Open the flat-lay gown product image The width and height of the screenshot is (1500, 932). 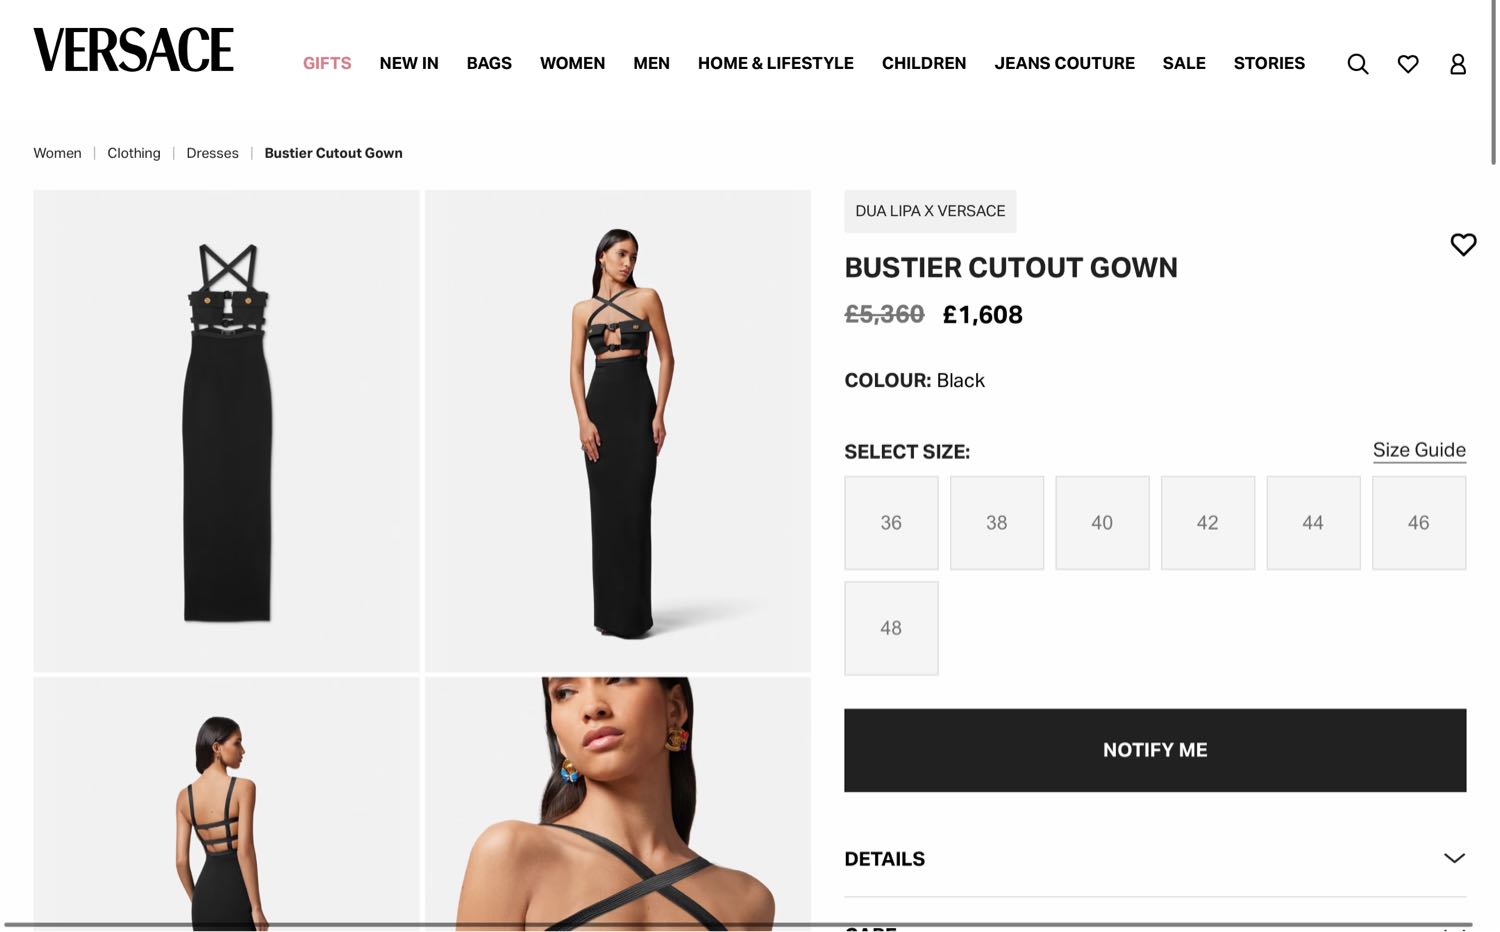(226, 430)
